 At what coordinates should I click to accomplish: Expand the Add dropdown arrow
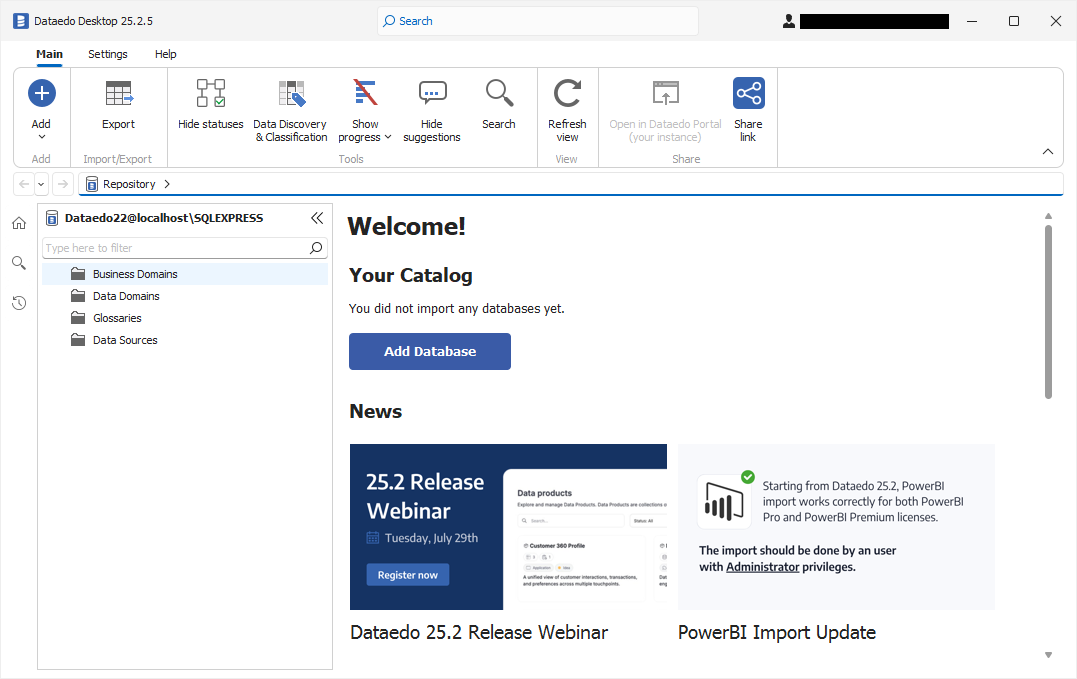pyautogui.click(x=42, y=137)
